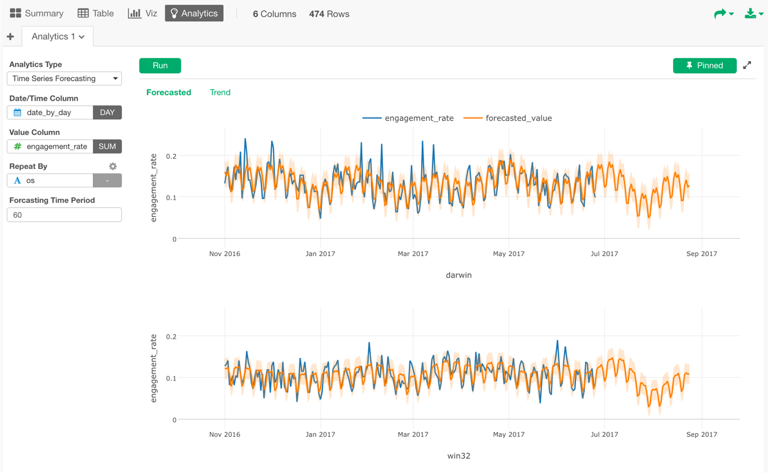Open the SUM aggregation dropdown

[107, 147]
